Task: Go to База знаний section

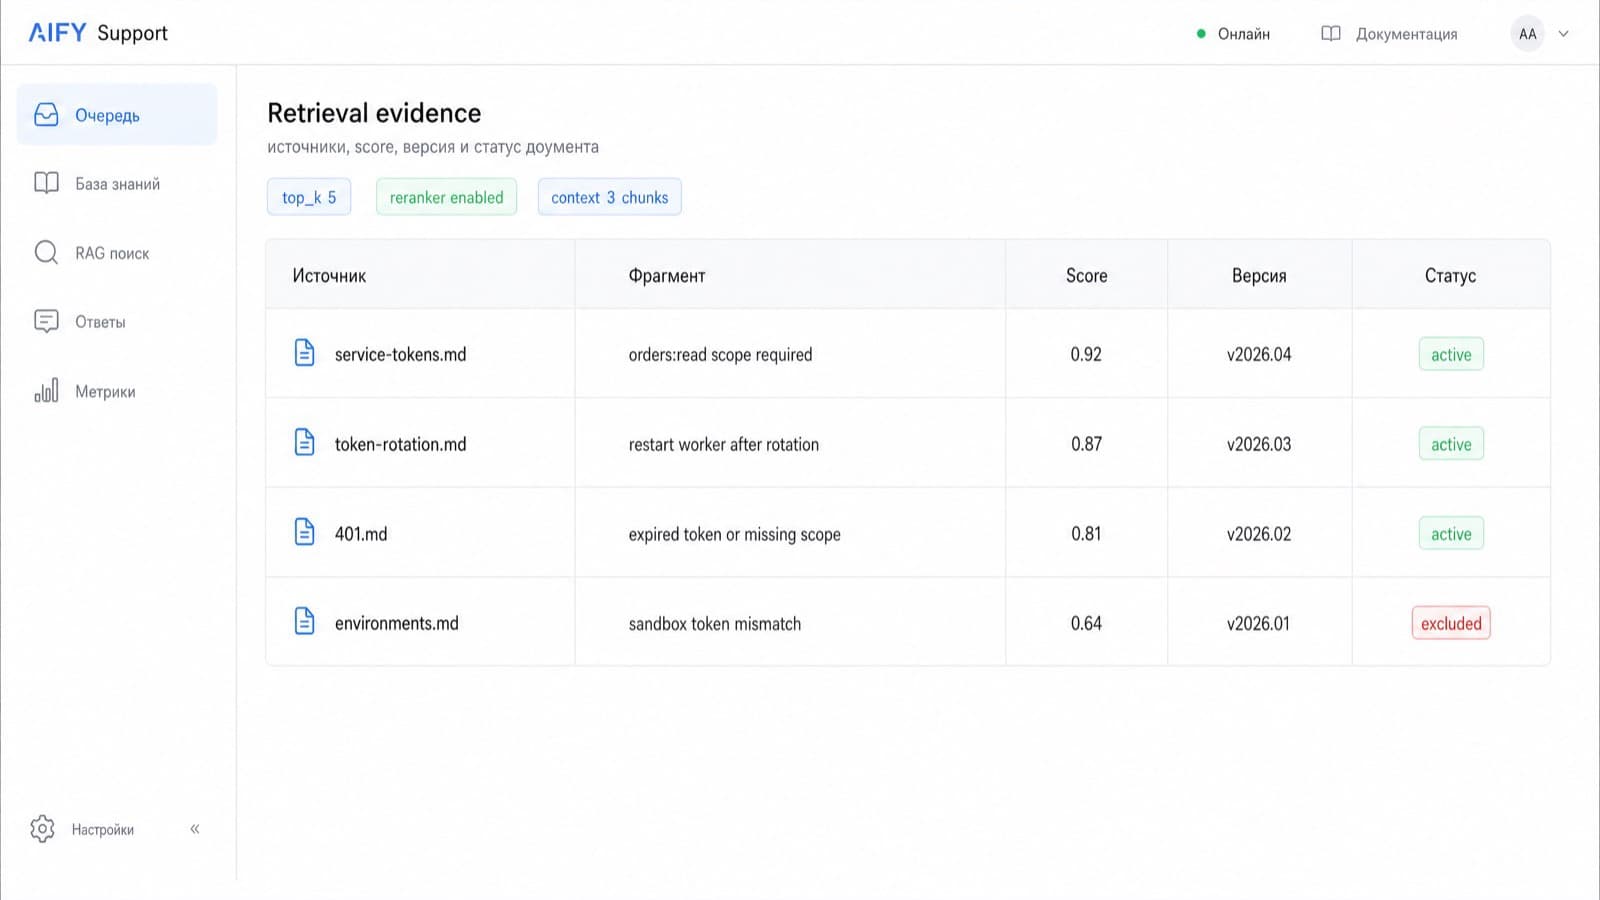Action: (x=117, y=184)
